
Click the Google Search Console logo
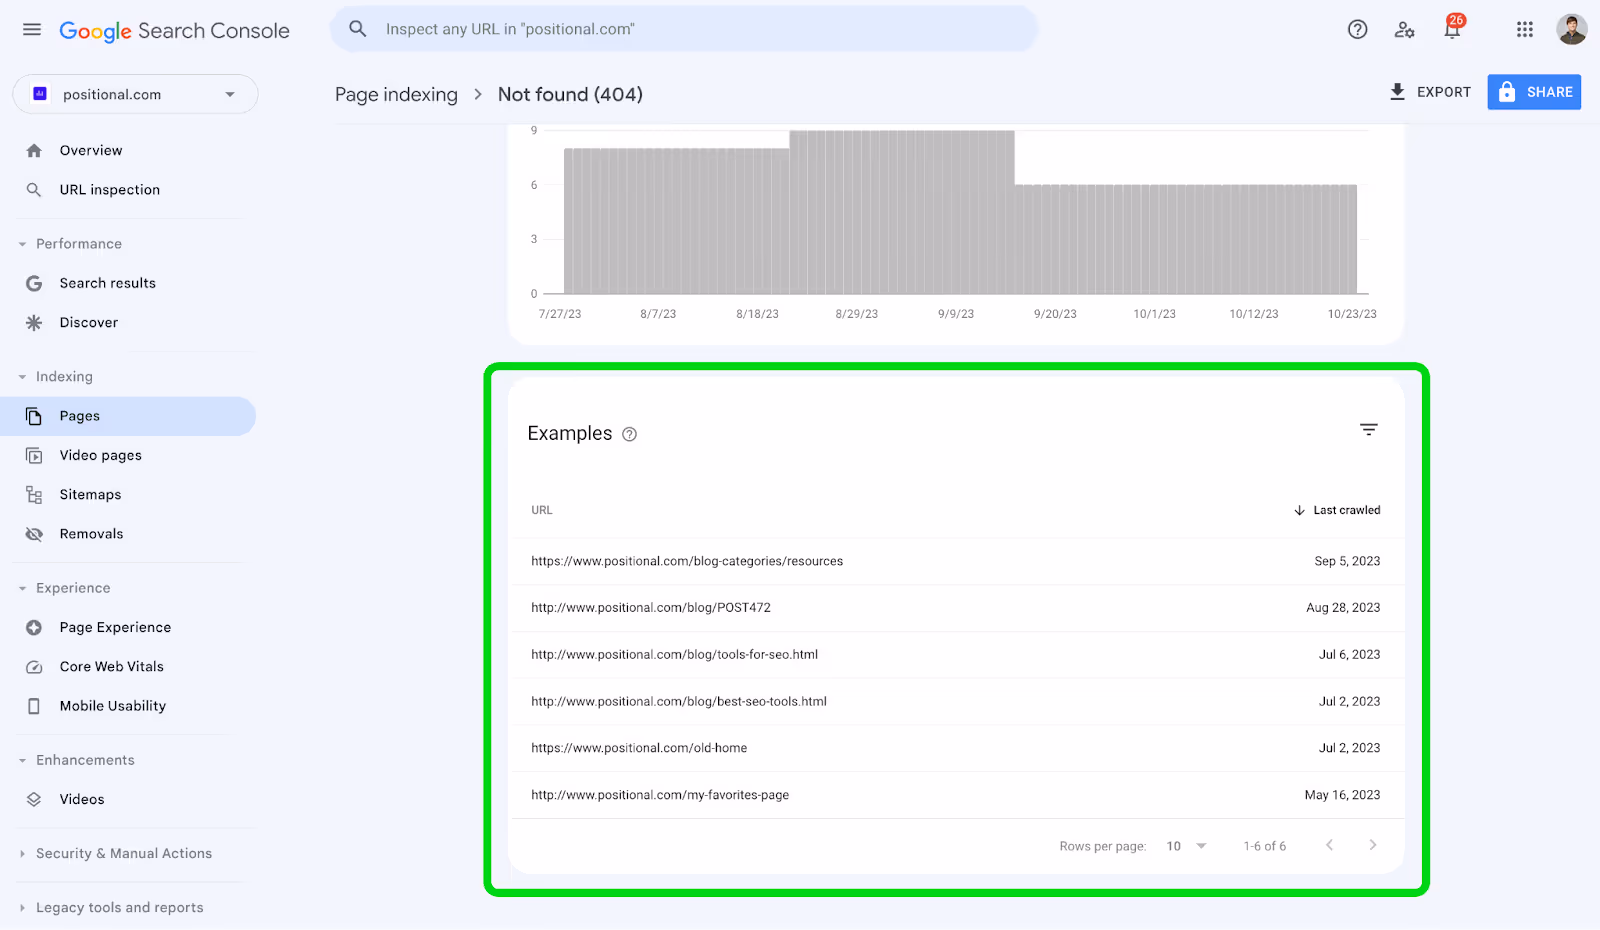174,31
